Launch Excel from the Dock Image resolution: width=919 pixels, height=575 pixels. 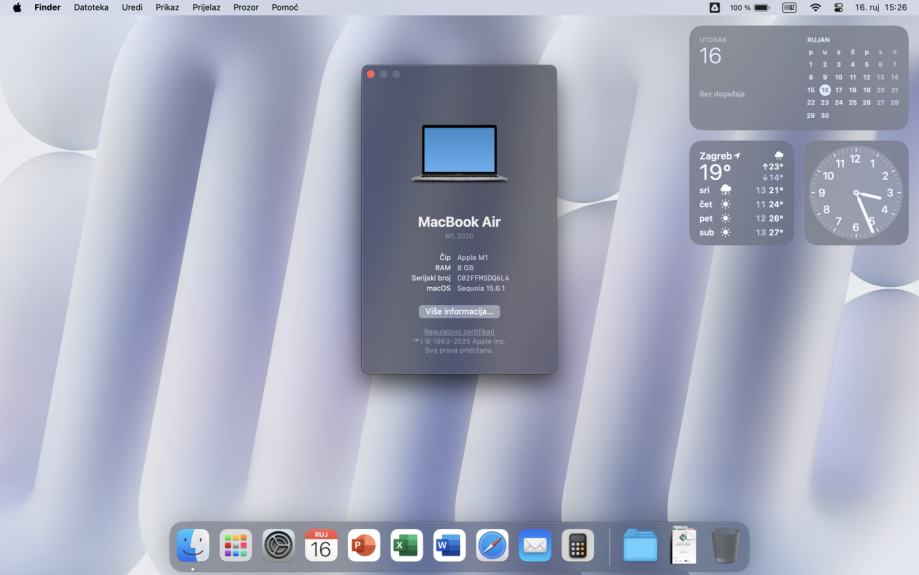coord(407,545)
